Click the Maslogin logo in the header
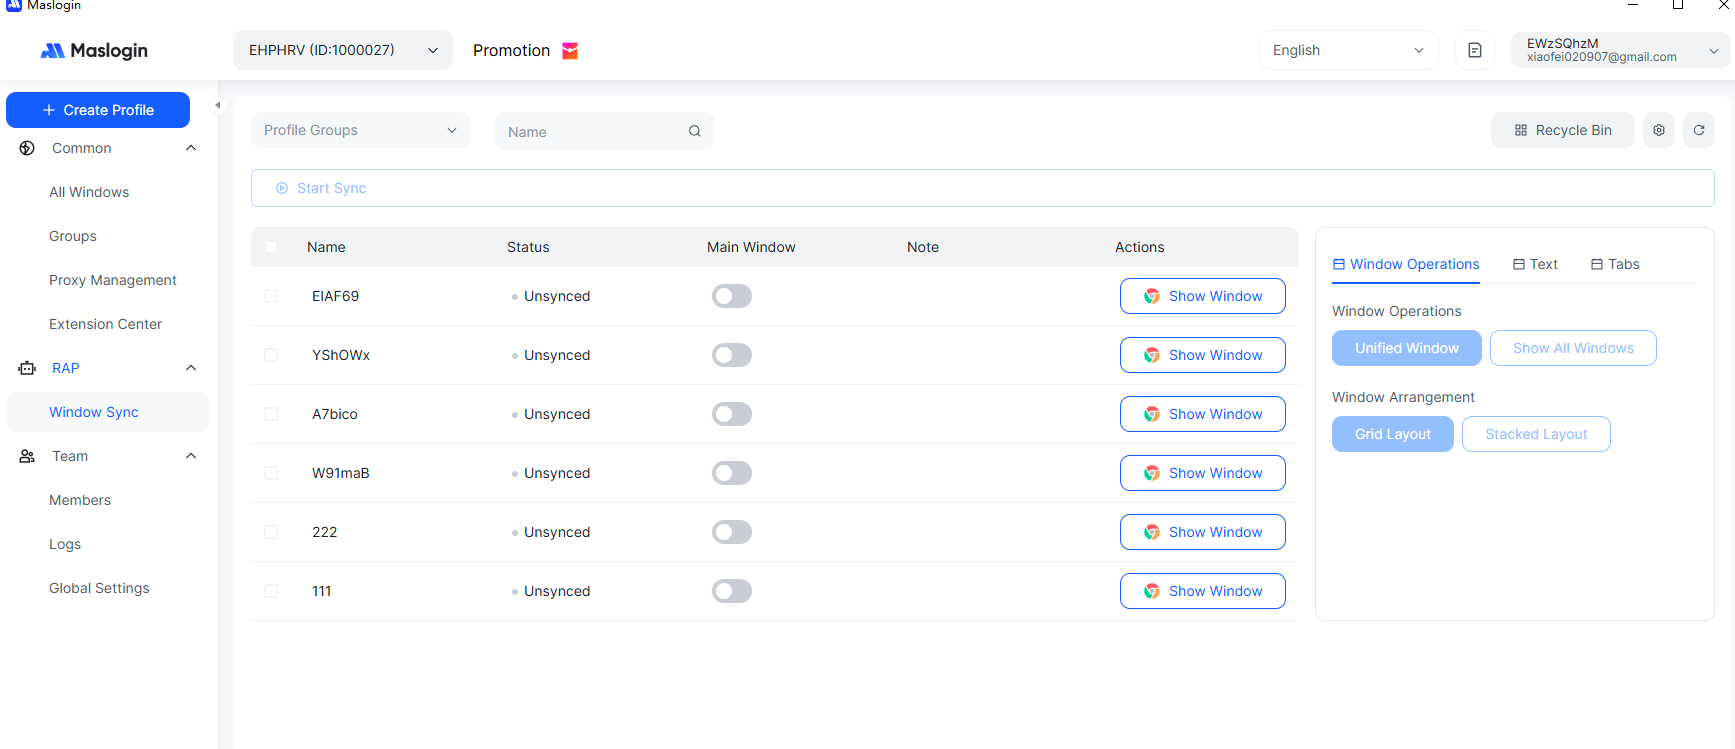Screen dimensions: 1735x749 click(94, 51)
